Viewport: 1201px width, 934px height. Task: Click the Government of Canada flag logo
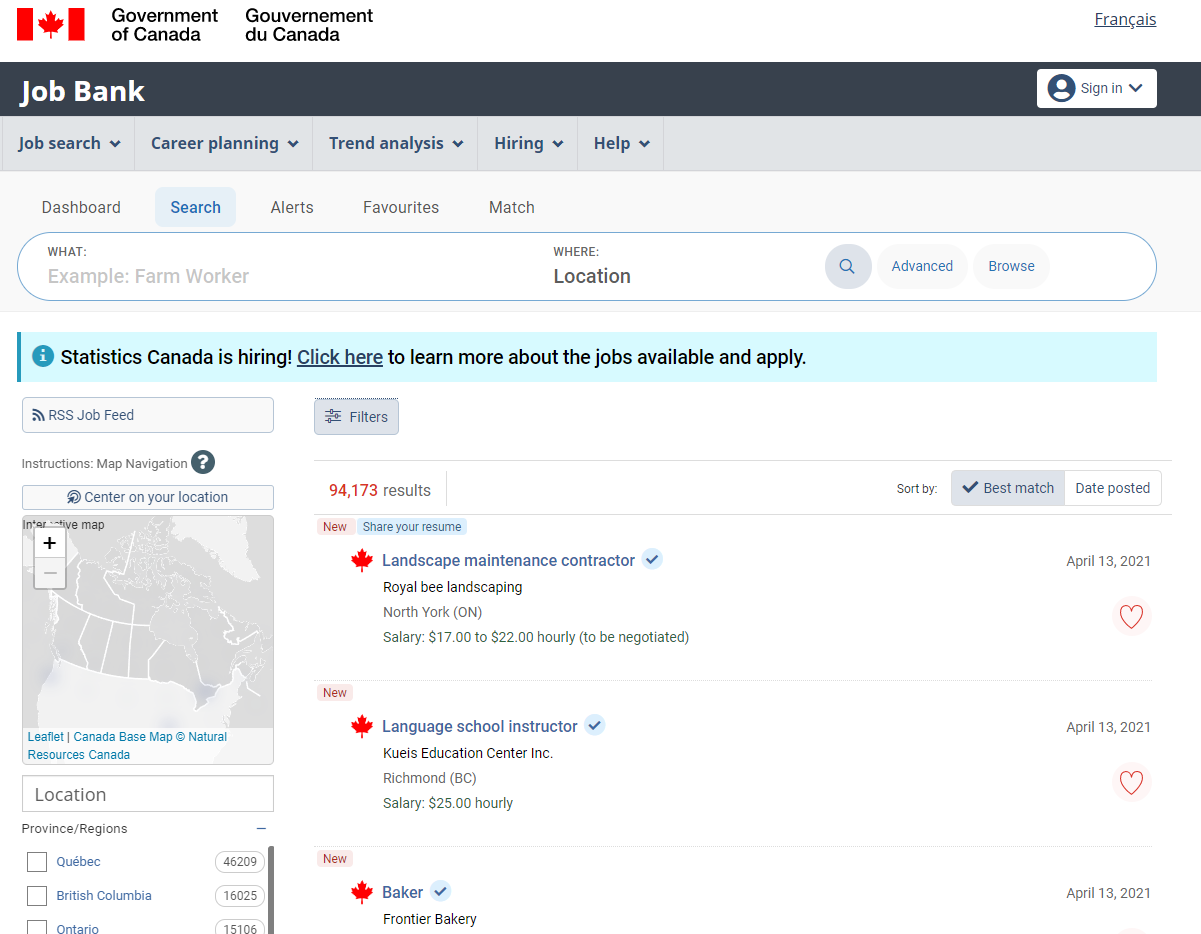point(51,24)
